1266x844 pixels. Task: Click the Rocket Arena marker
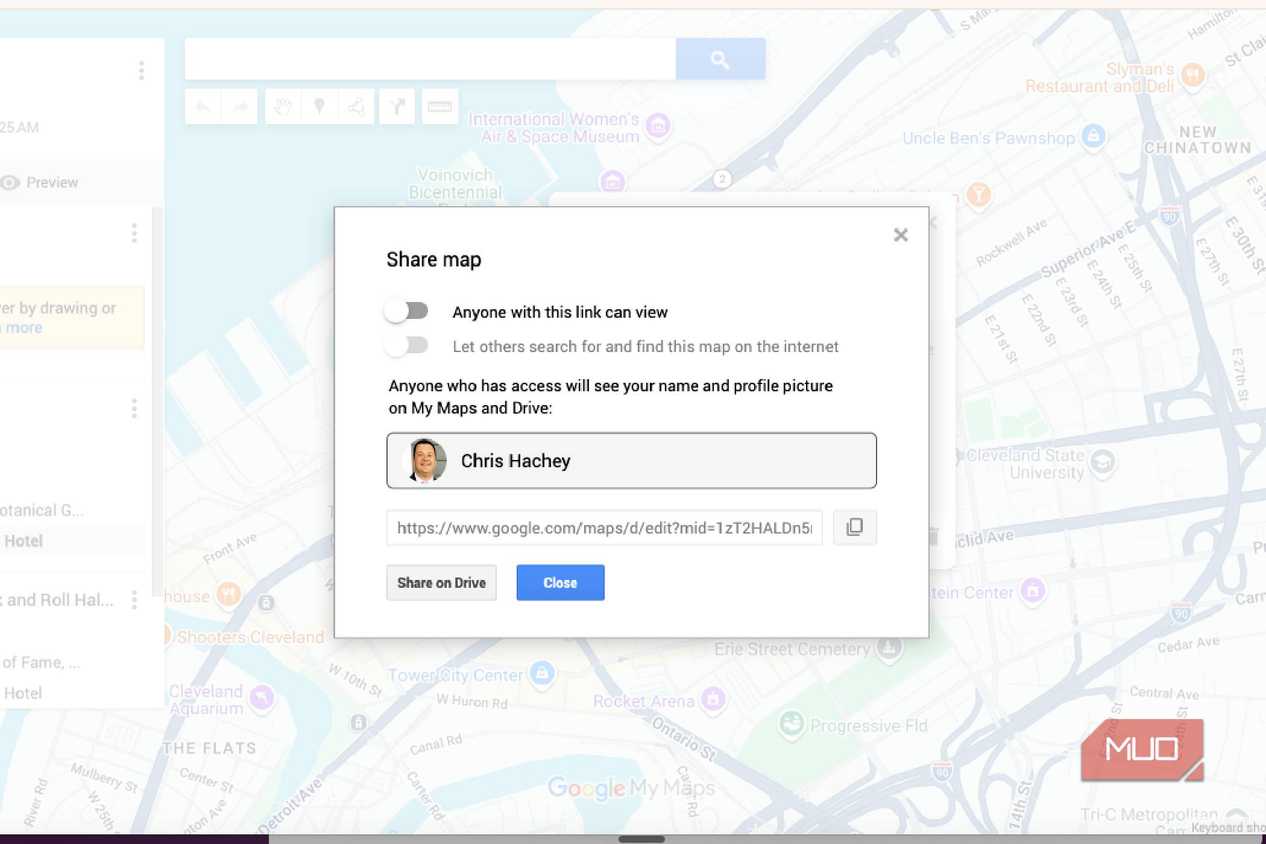[713, 698]
